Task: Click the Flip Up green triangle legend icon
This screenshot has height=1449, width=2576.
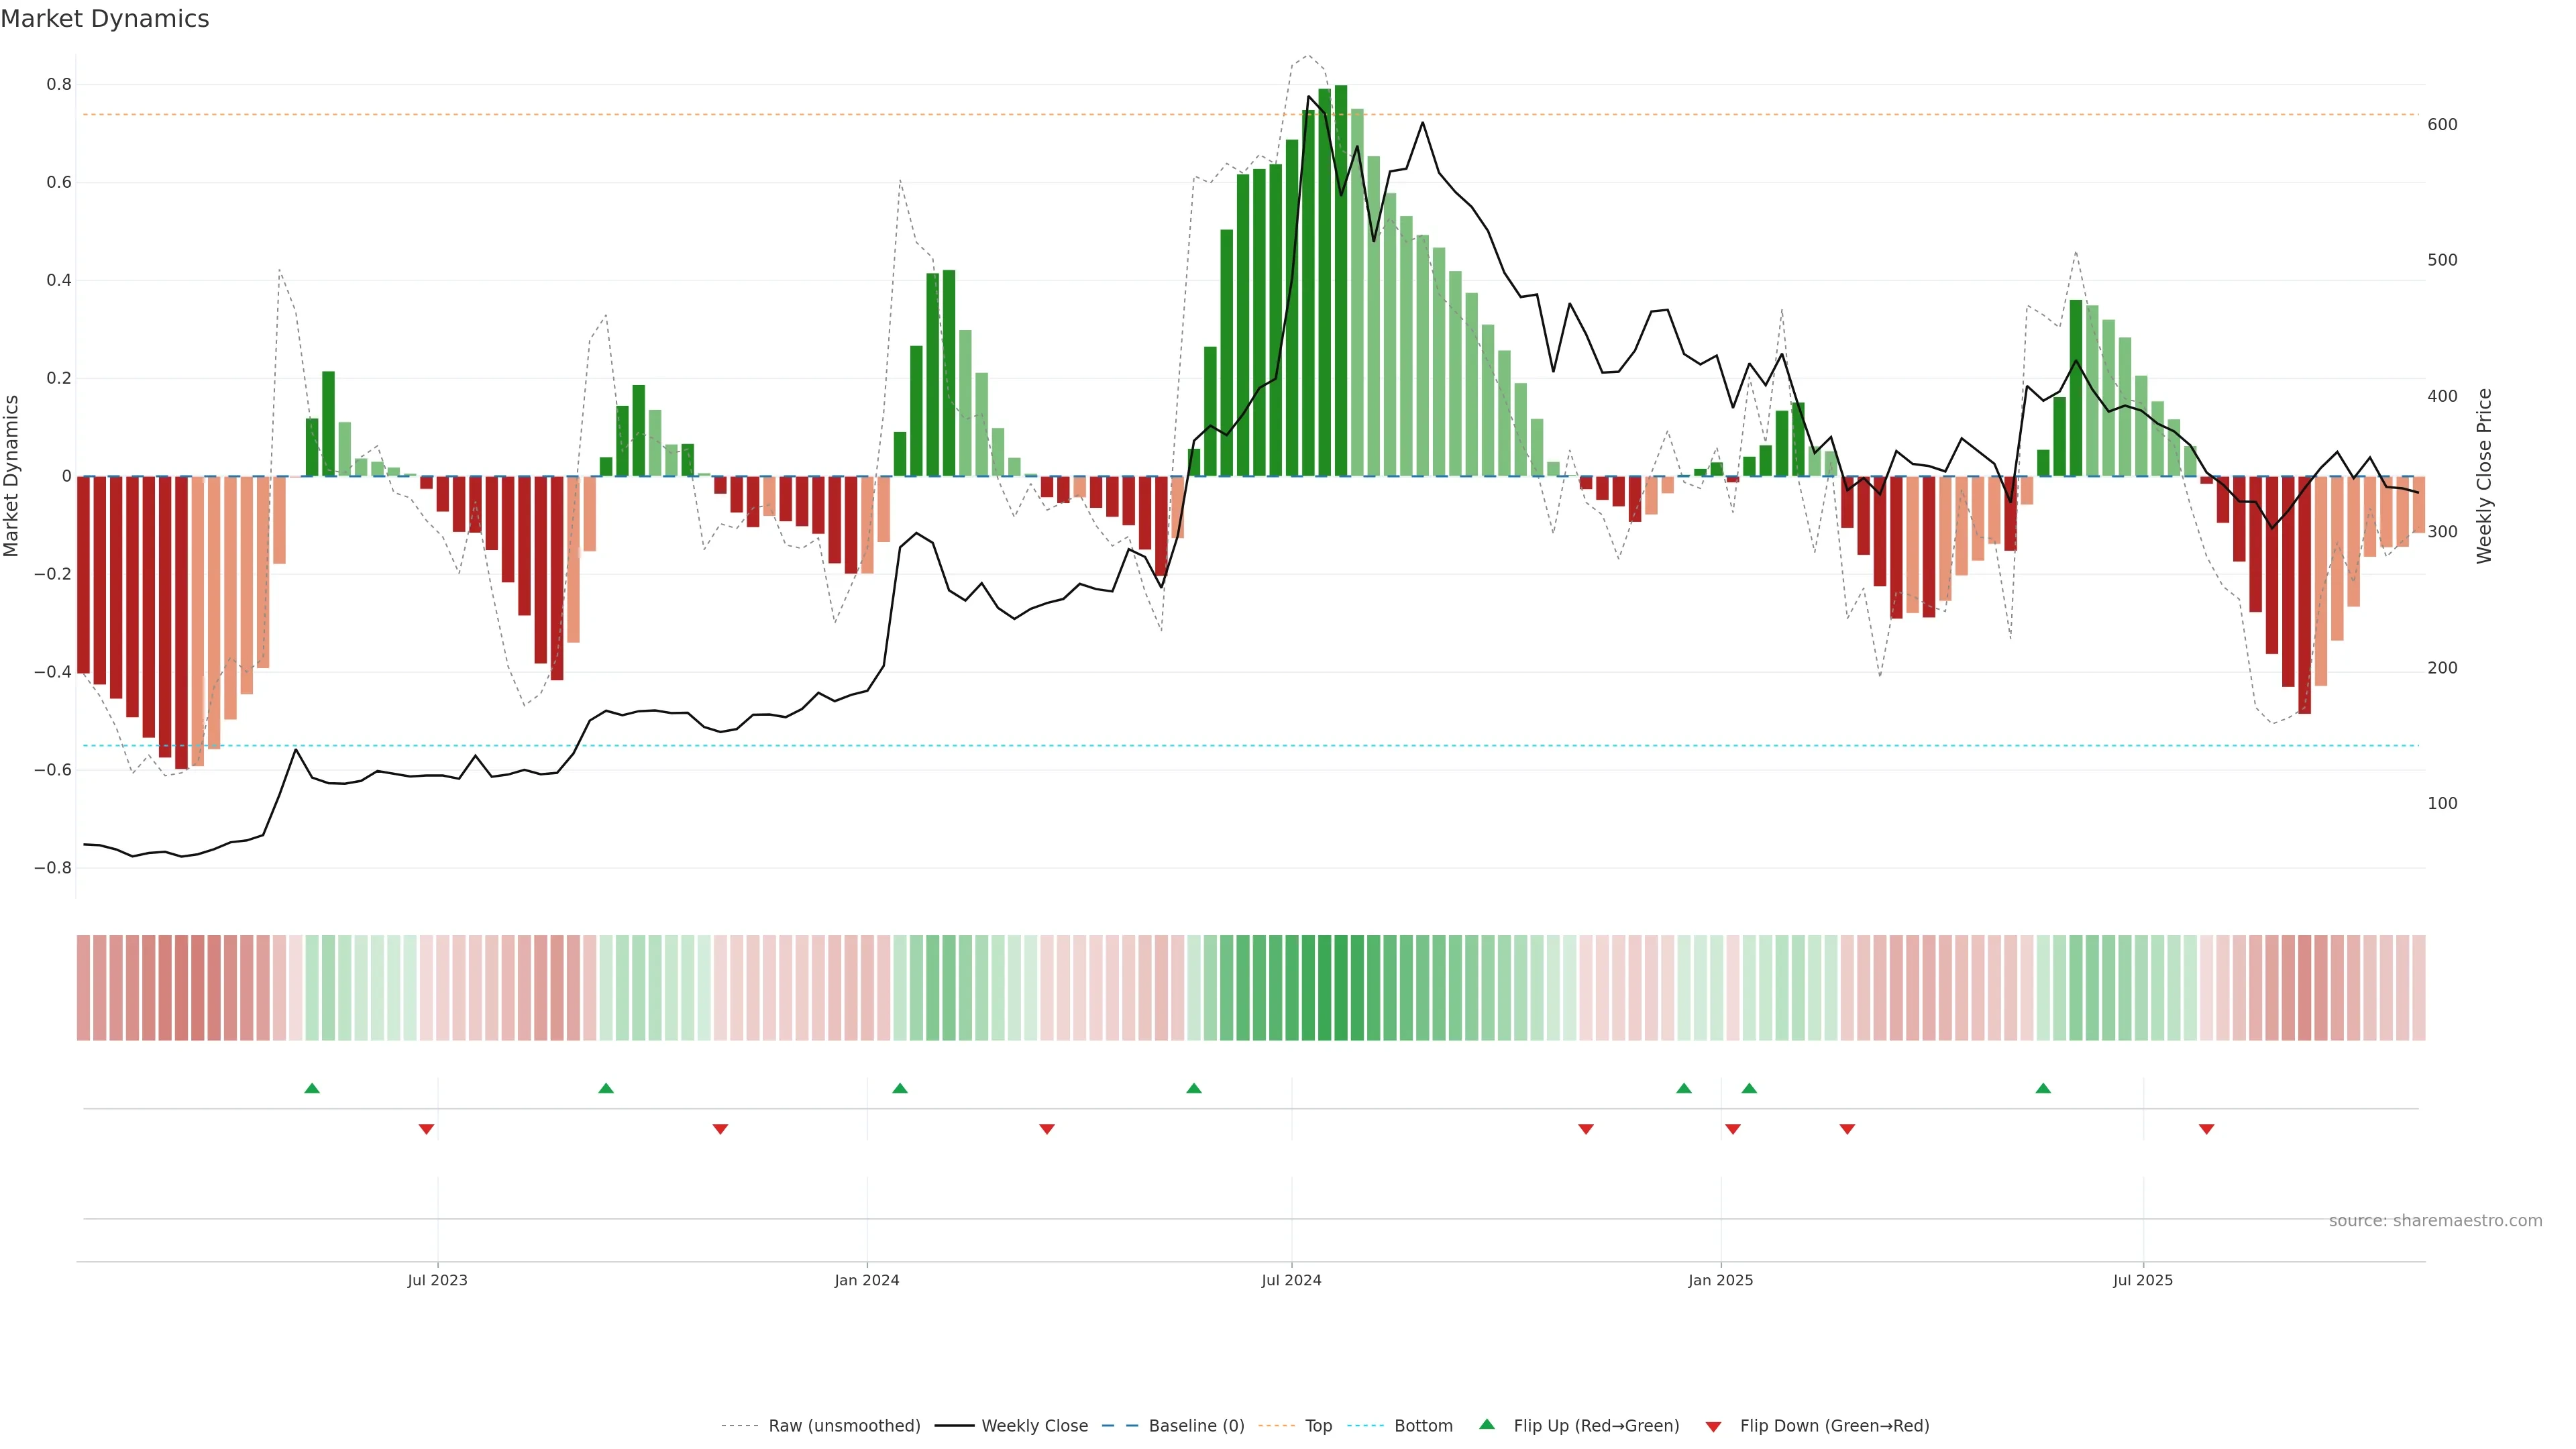Action: pos(1487,1424)
